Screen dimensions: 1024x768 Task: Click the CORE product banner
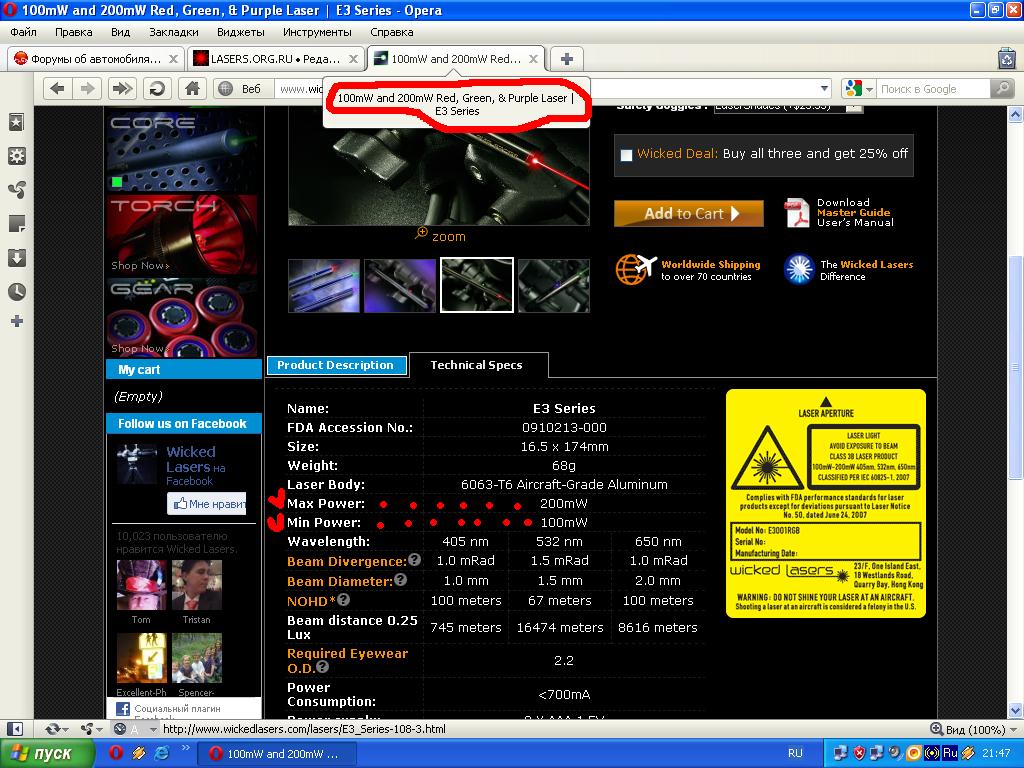(x=184, y=152)
